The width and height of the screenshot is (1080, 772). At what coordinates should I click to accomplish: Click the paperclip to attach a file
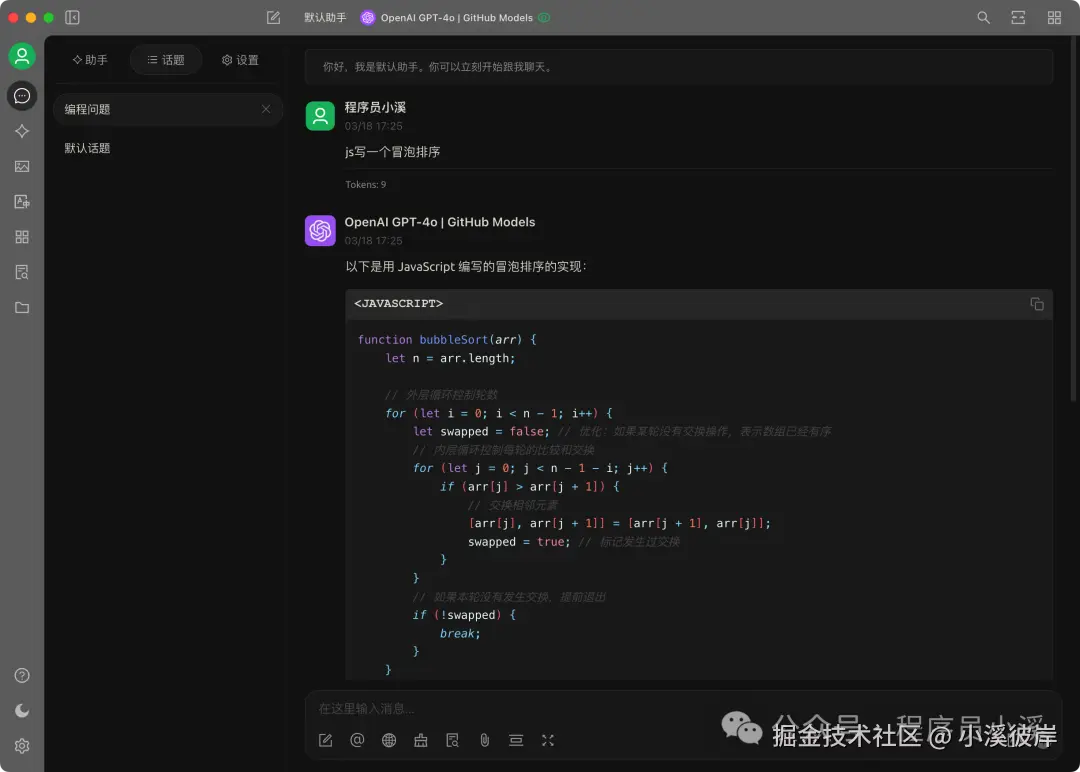pyautogui.click(x=484, y=740)
